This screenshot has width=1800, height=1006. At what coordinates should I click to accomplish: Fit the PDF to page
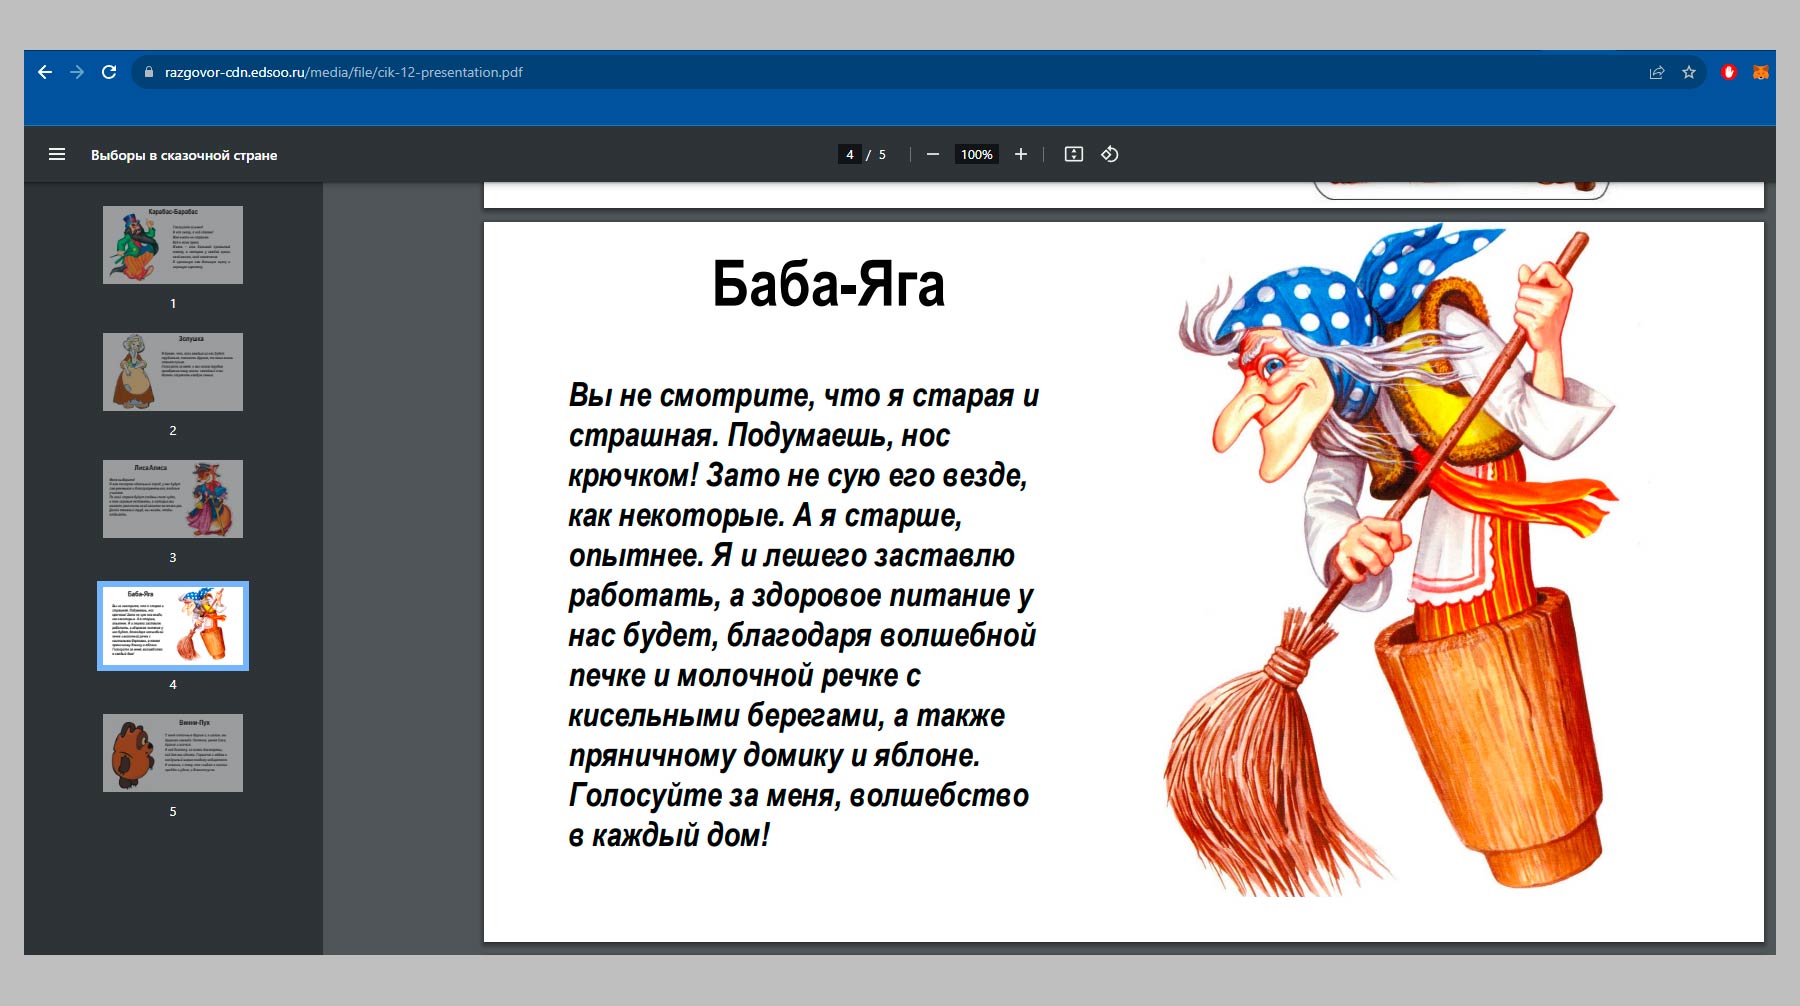pyautogui.click(x=1074, y=154)
